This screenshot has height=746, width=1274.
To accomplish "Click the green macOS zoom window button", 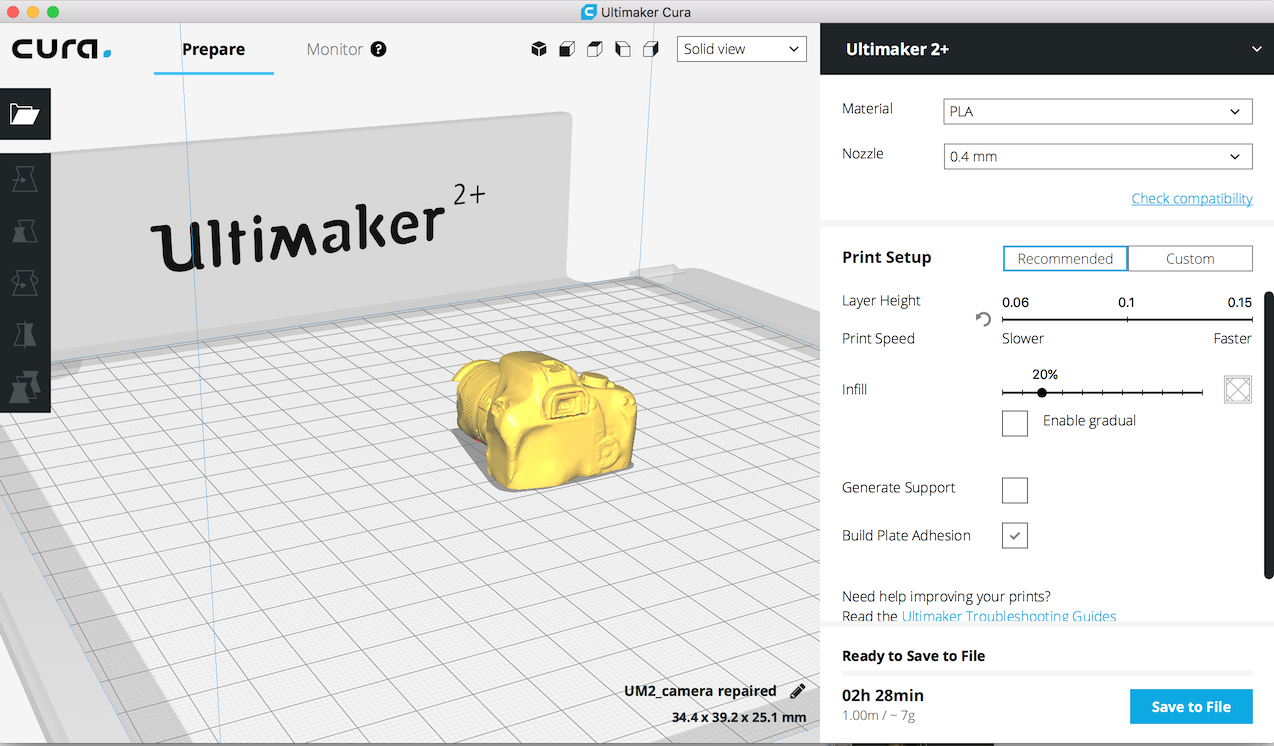I will coord(53,12).
